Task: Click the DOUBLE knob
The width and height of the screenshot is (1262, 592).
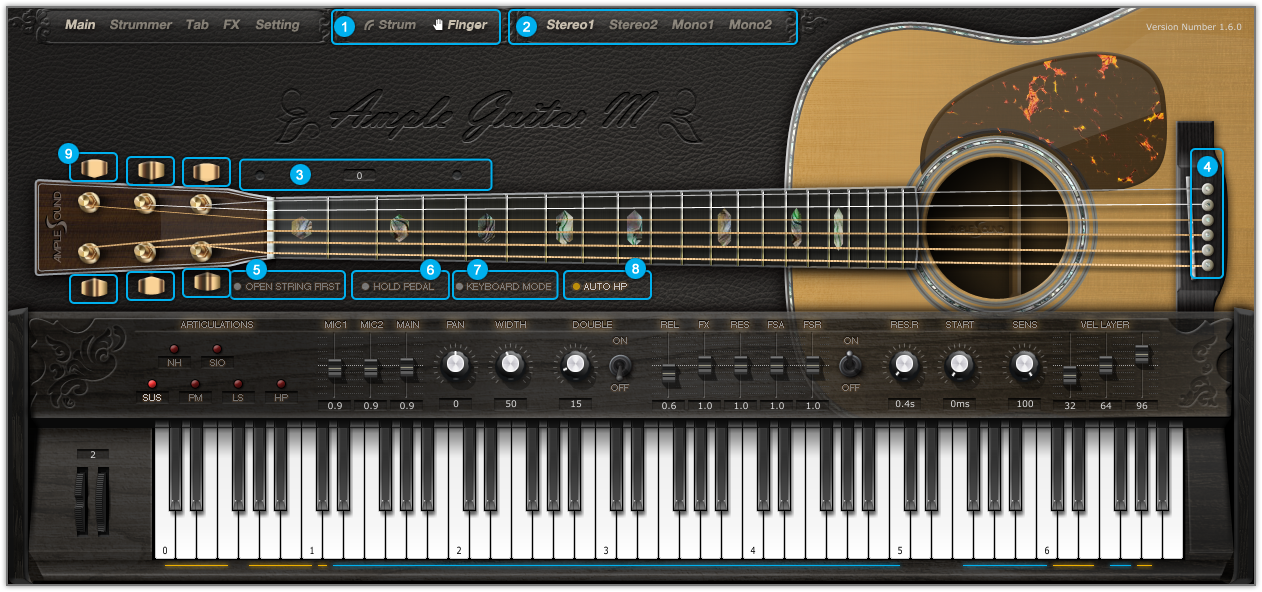Action: (574, 364)
